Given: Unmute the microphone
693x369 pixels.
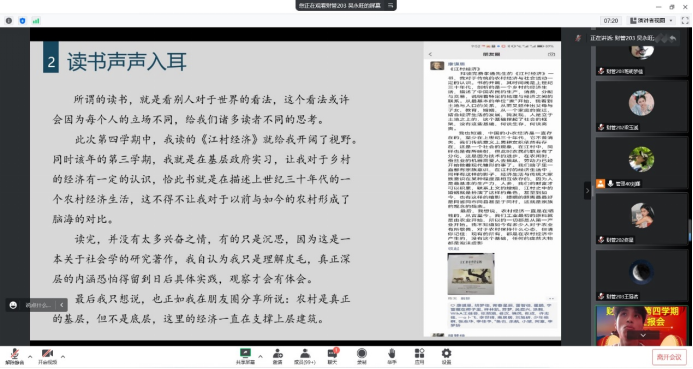Looking at the screenshot, I should coord(15,356).
